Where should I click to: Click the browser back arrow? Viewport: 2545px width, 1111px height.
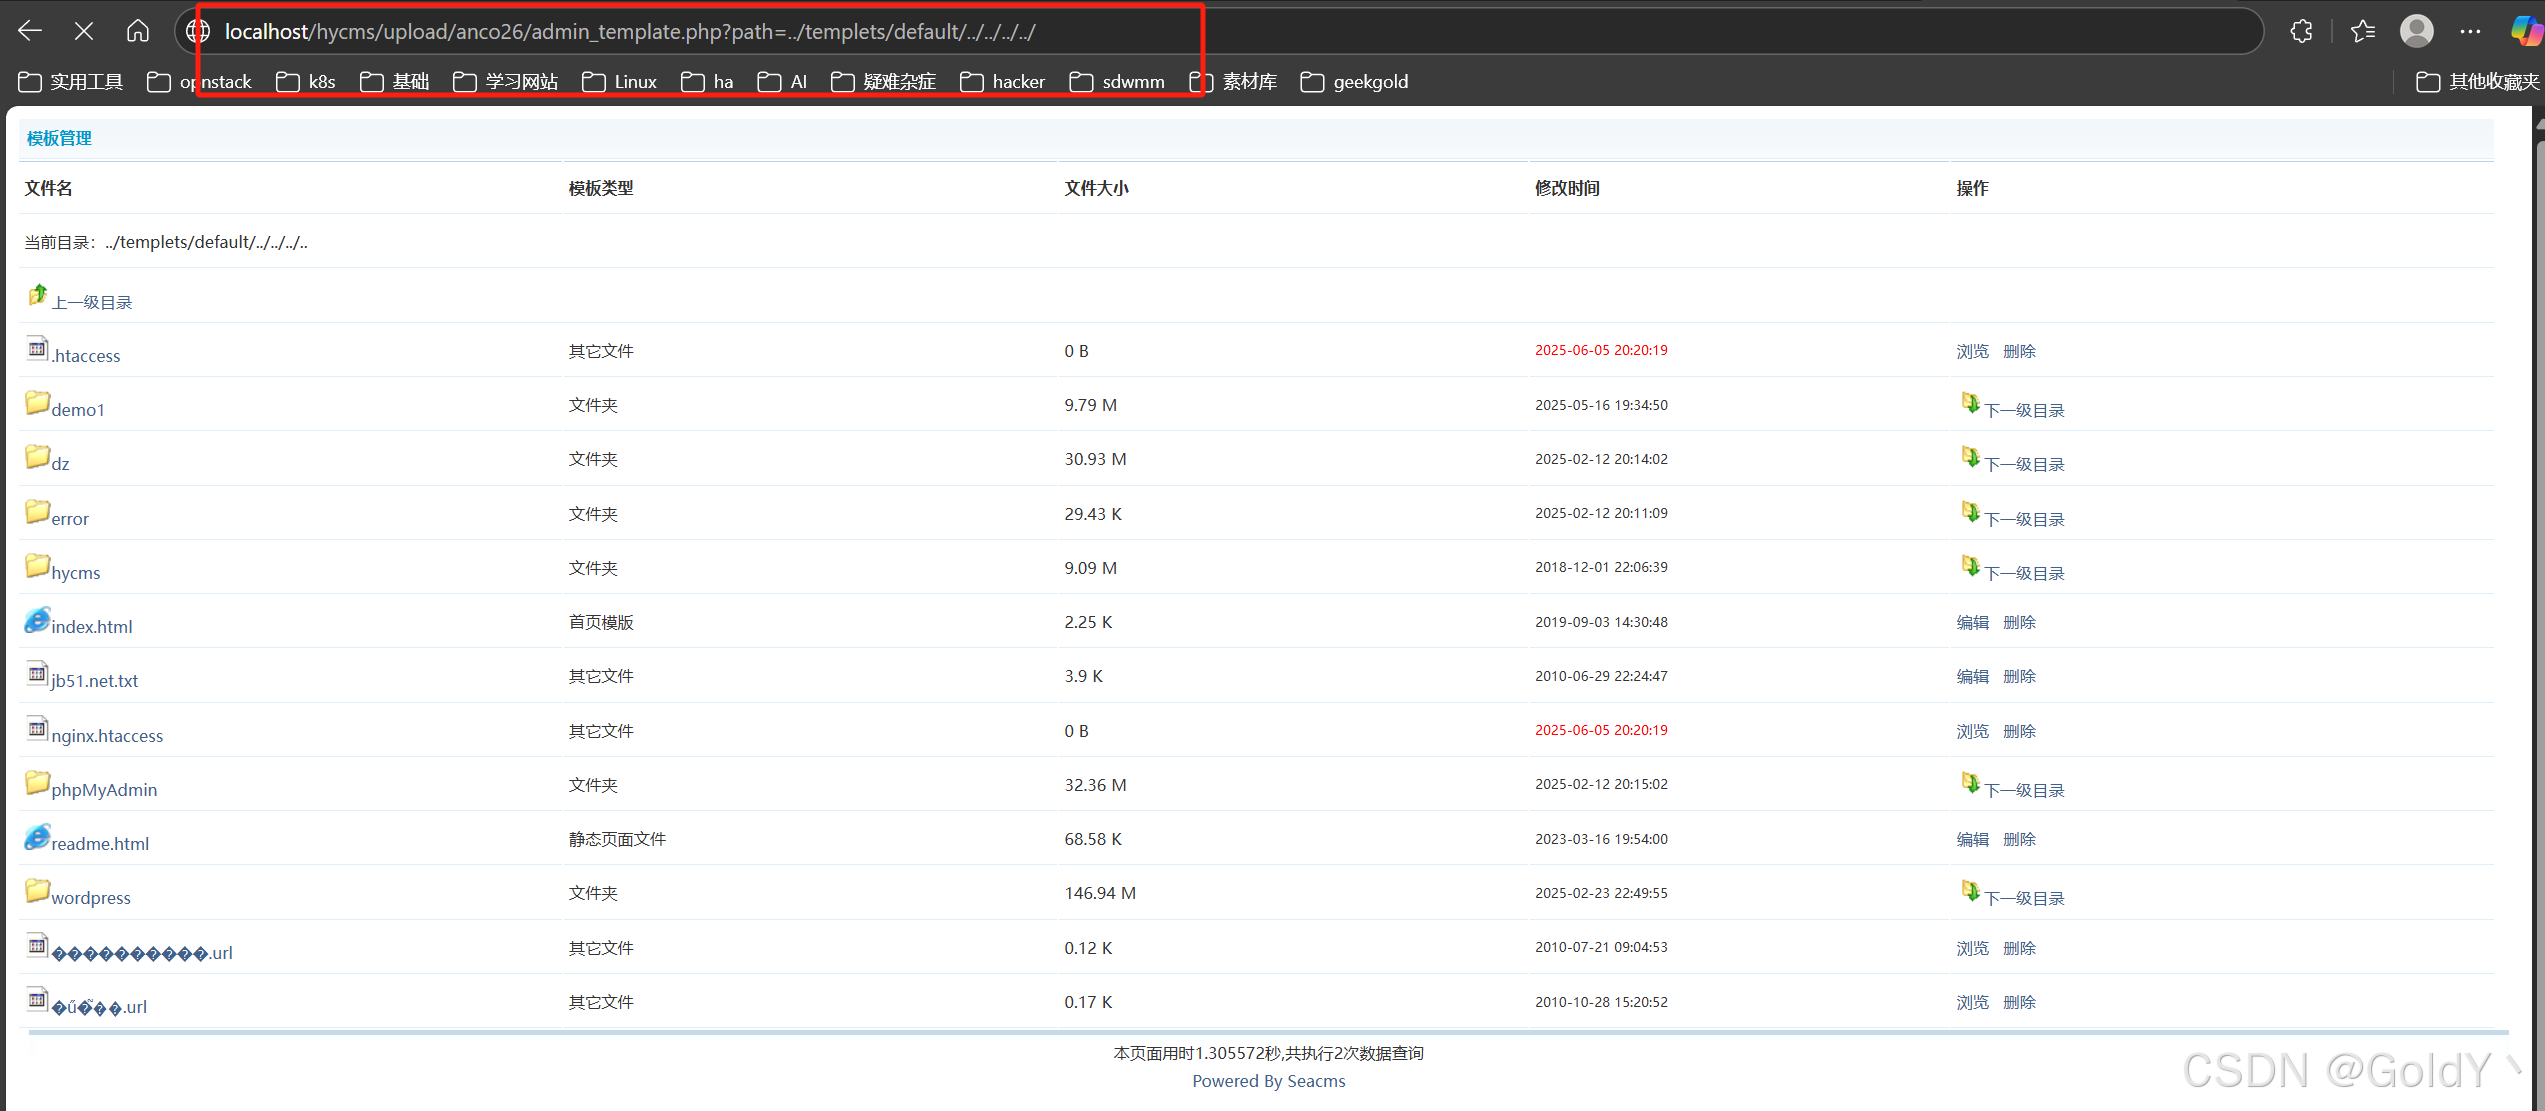click(30, 31)
